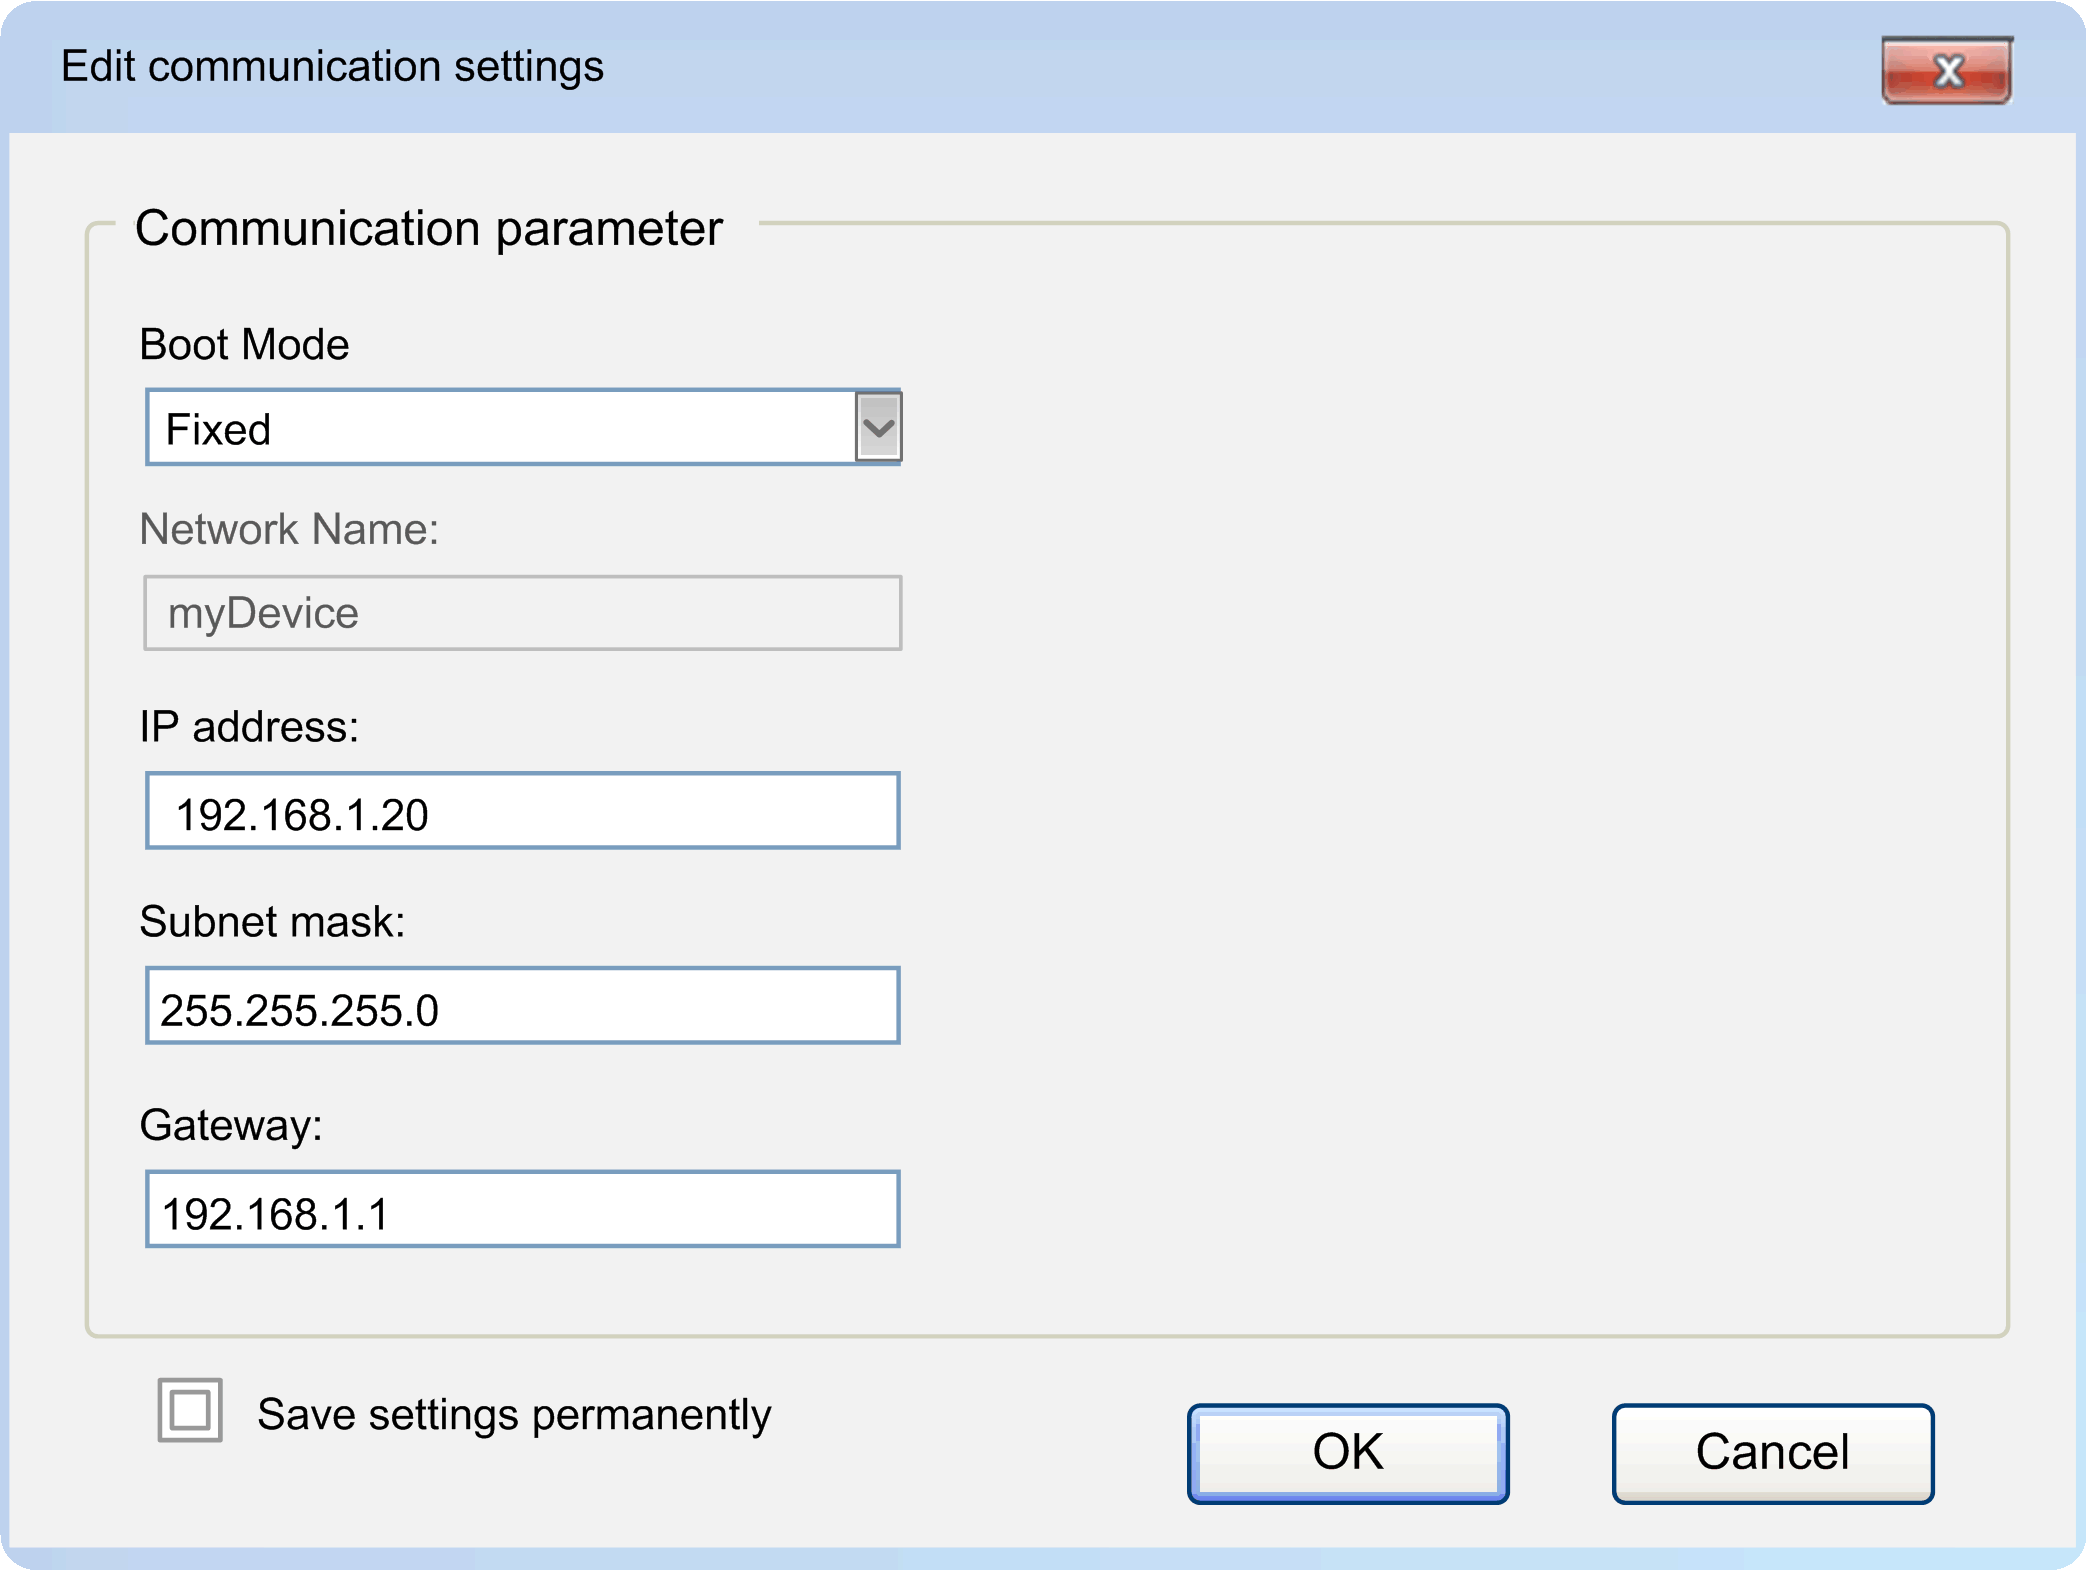Discard changes with the Cancel button
The image size is (2086, 1570).
pyautogui.click(x=1773, y=1453)
